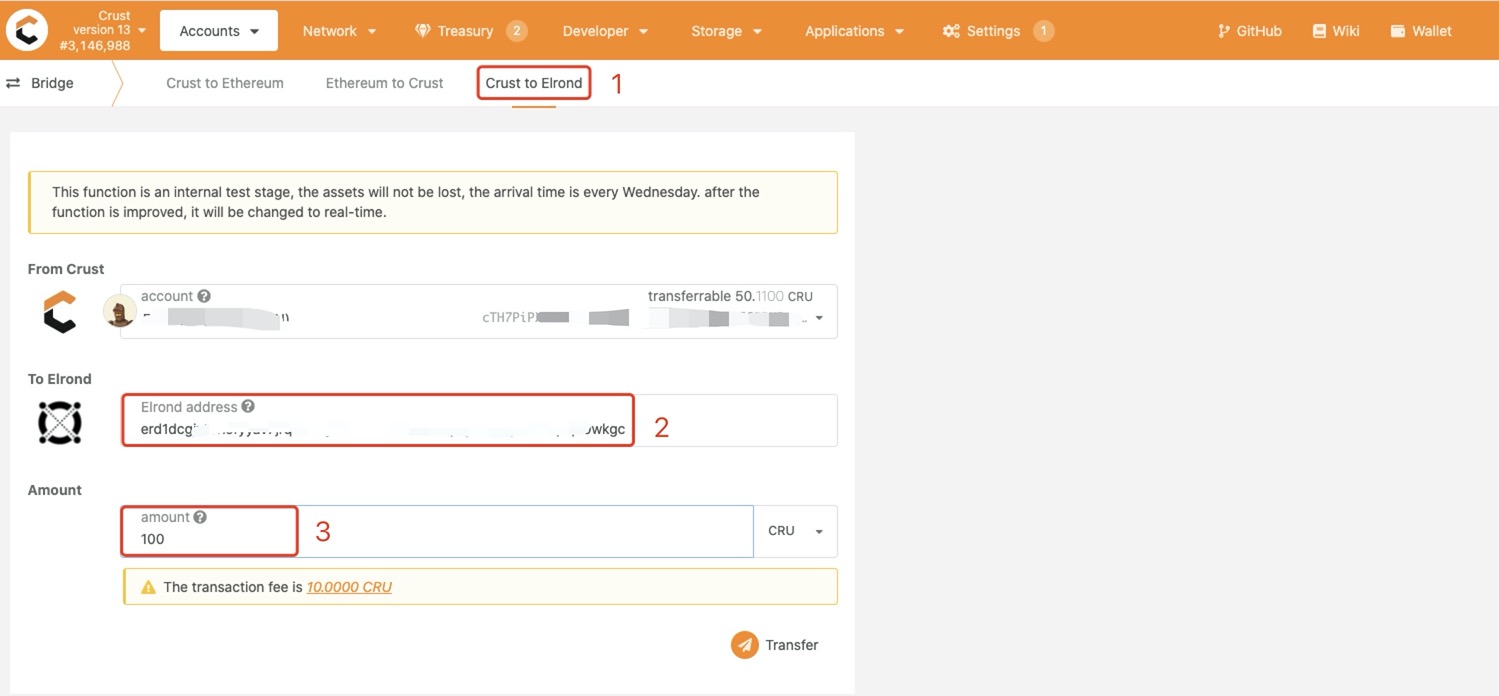Click the account avatar identicon
The width and height of the screenshot is (1499, 696).
tap(120, 311)
